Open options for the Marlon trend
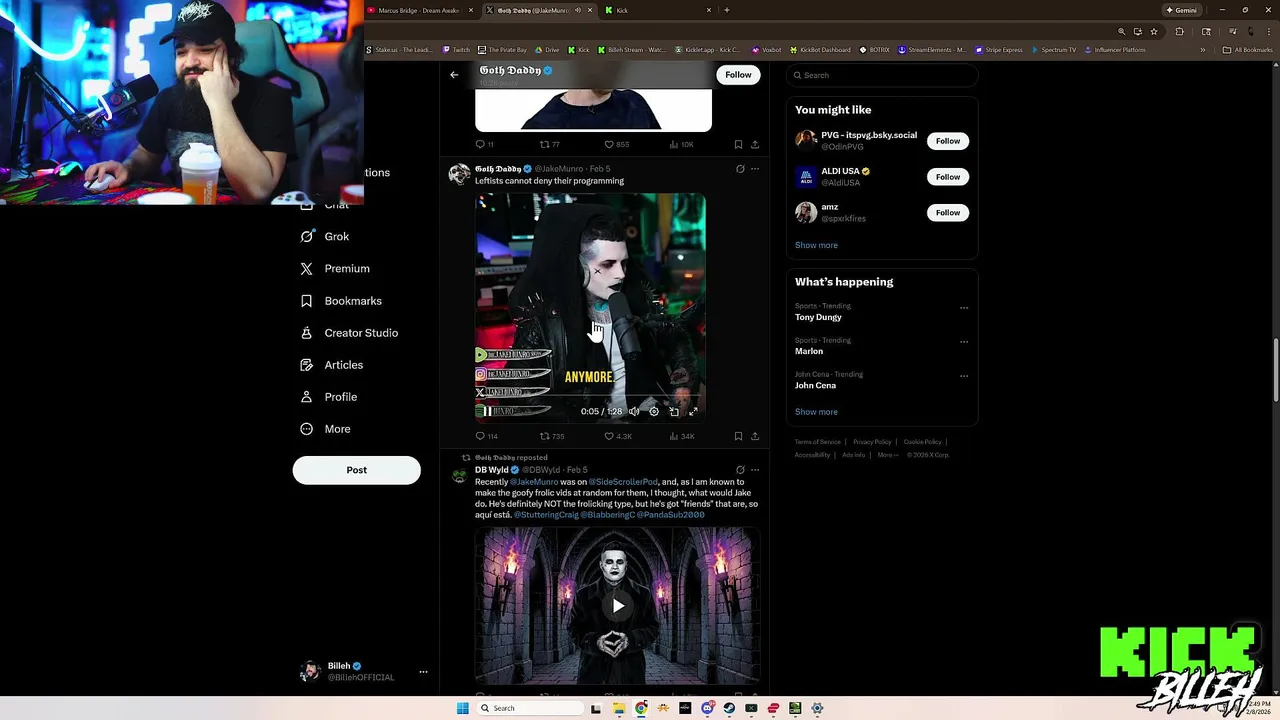 (x=964, y=342)
